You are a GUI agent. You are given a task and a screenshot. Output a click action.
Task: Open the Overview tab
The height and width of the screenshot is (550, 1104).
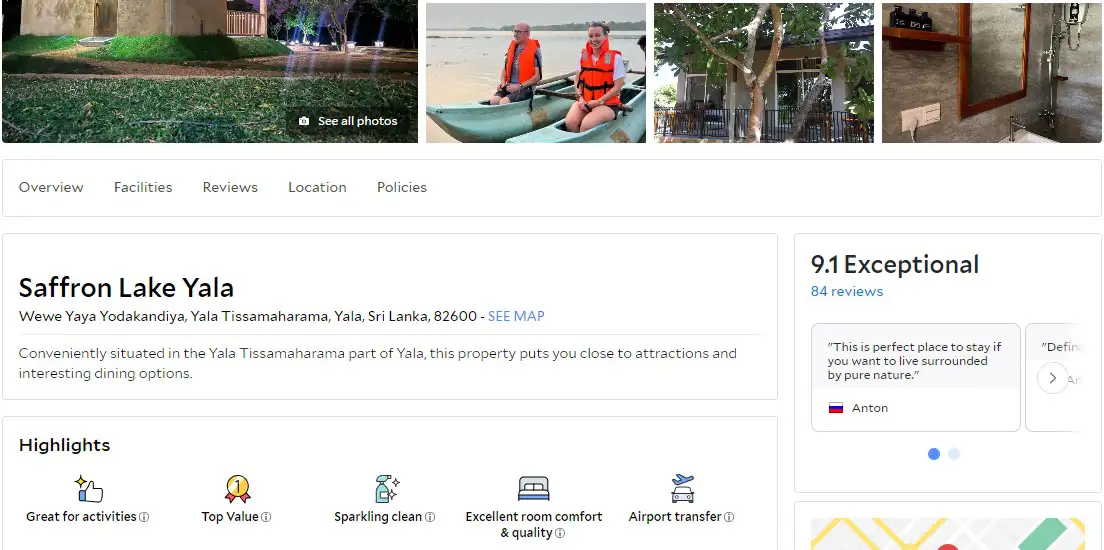51,187
